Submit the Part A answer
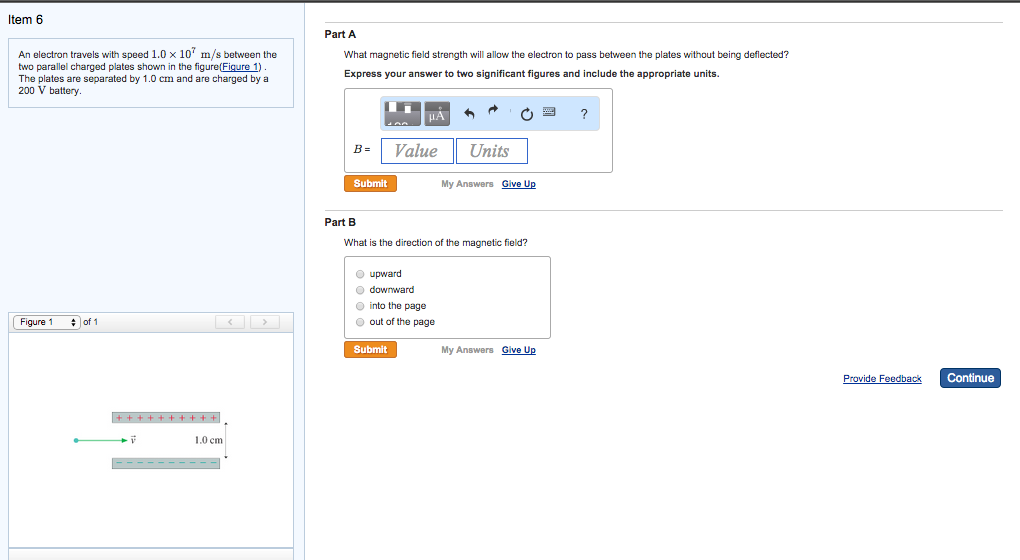This screenshot has width=1020, height=560. pyautogui.click(x=370, y=184)
